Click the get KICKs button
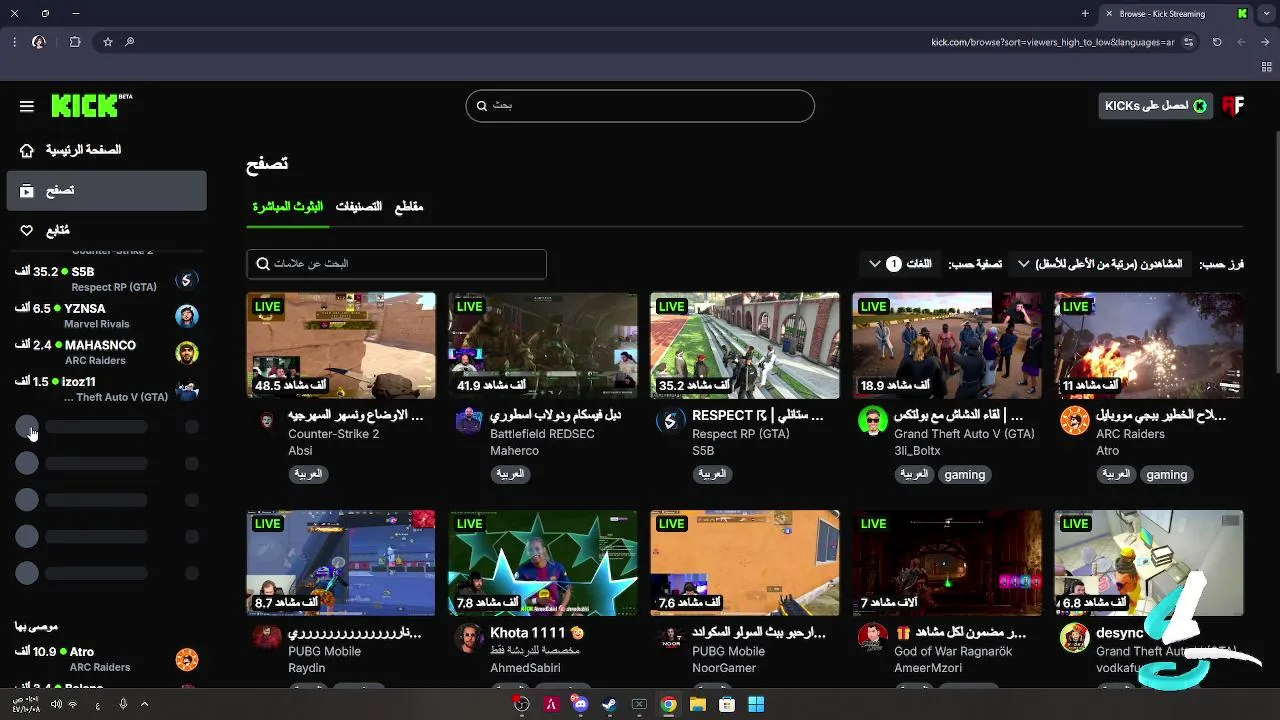The width and height of the screenshot is (1280, 720). (1156, 106)
